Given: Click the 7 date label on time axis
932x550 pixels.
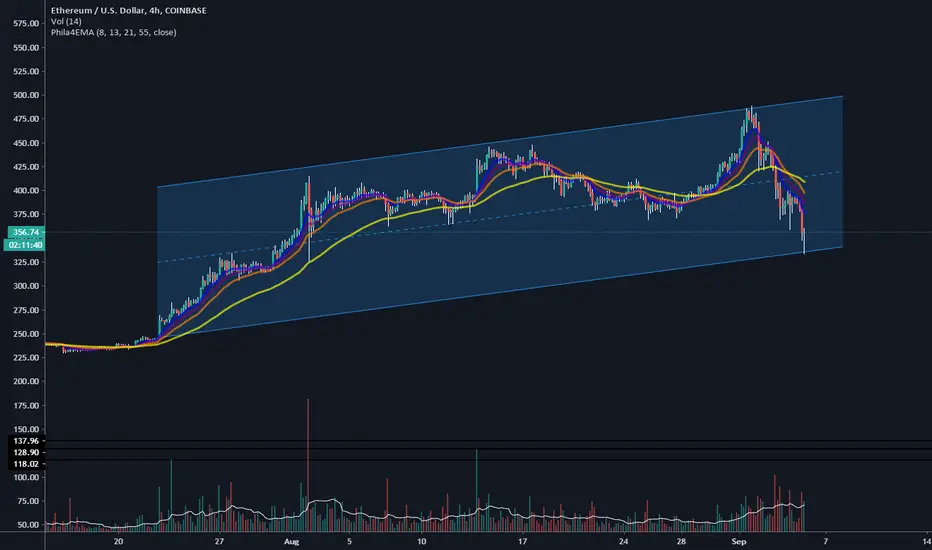Looking at the screenshot, I should [x=826, y=542].
